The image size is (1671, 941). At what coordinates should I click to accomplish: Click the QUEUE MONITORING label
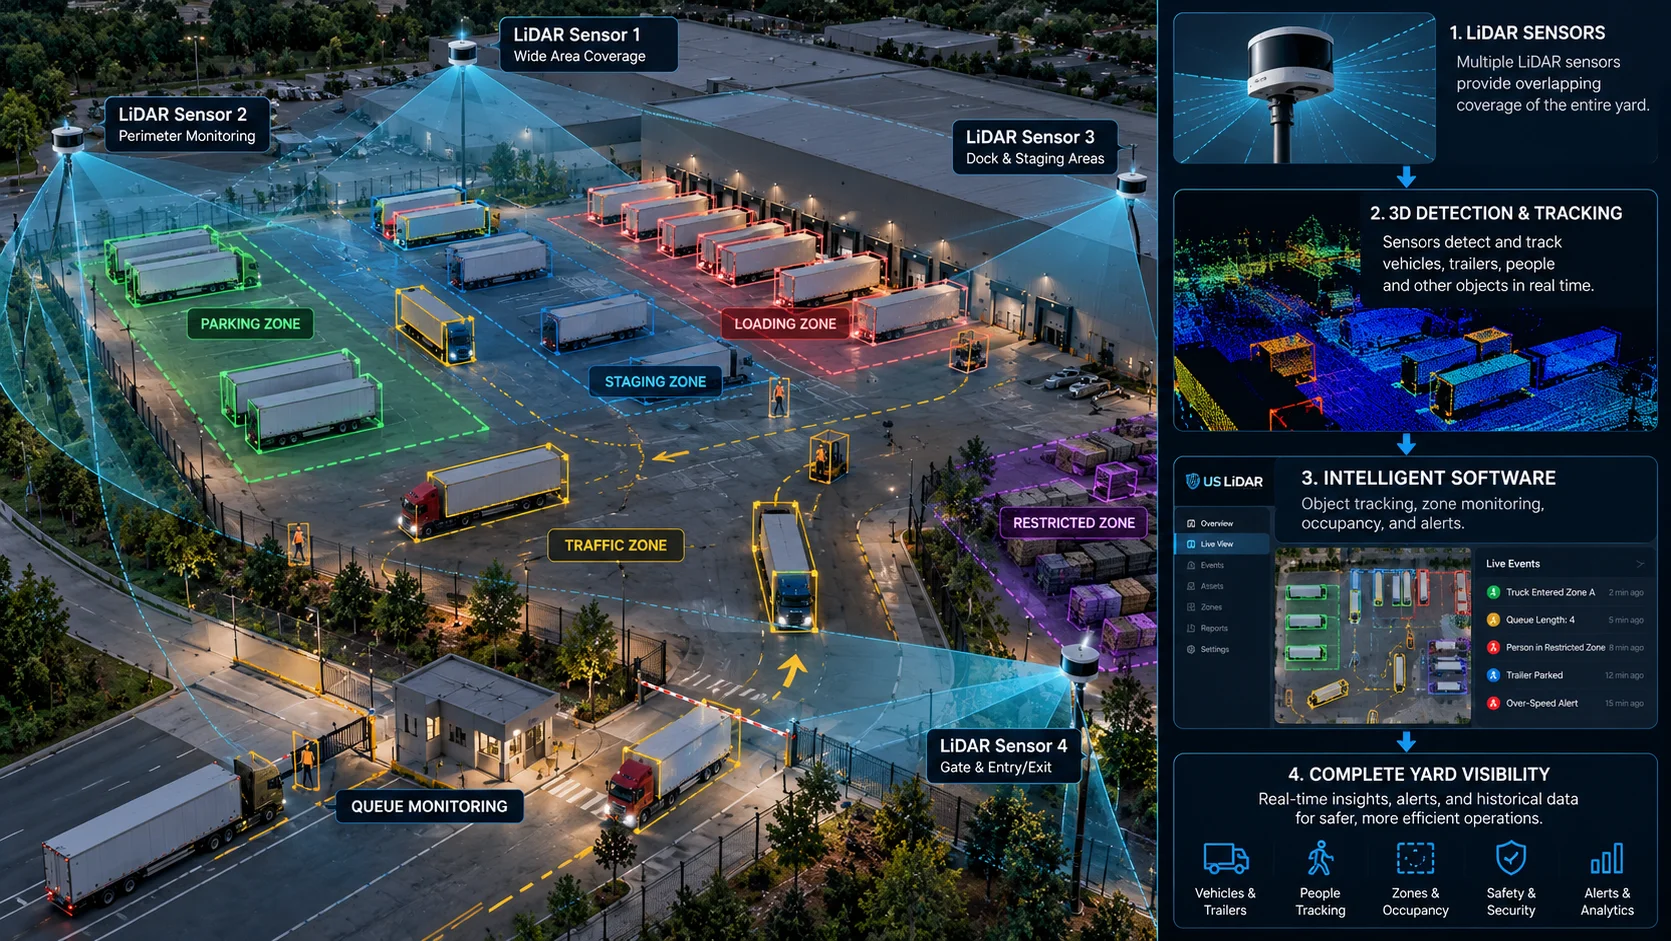point(429,806)
